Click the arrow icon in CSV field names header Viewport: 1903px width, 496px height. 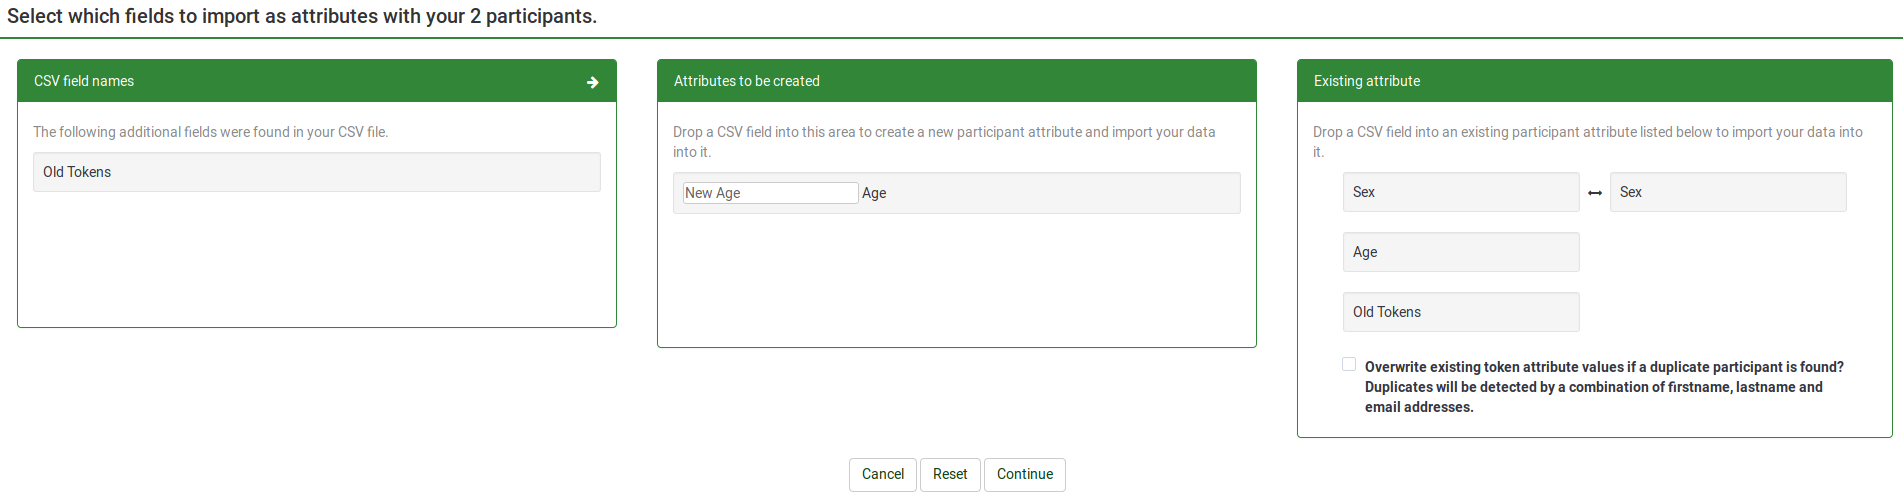click(592, 82)
